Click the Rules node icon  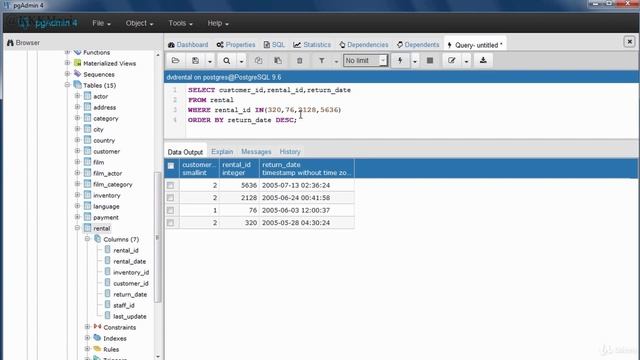(97, 349)
